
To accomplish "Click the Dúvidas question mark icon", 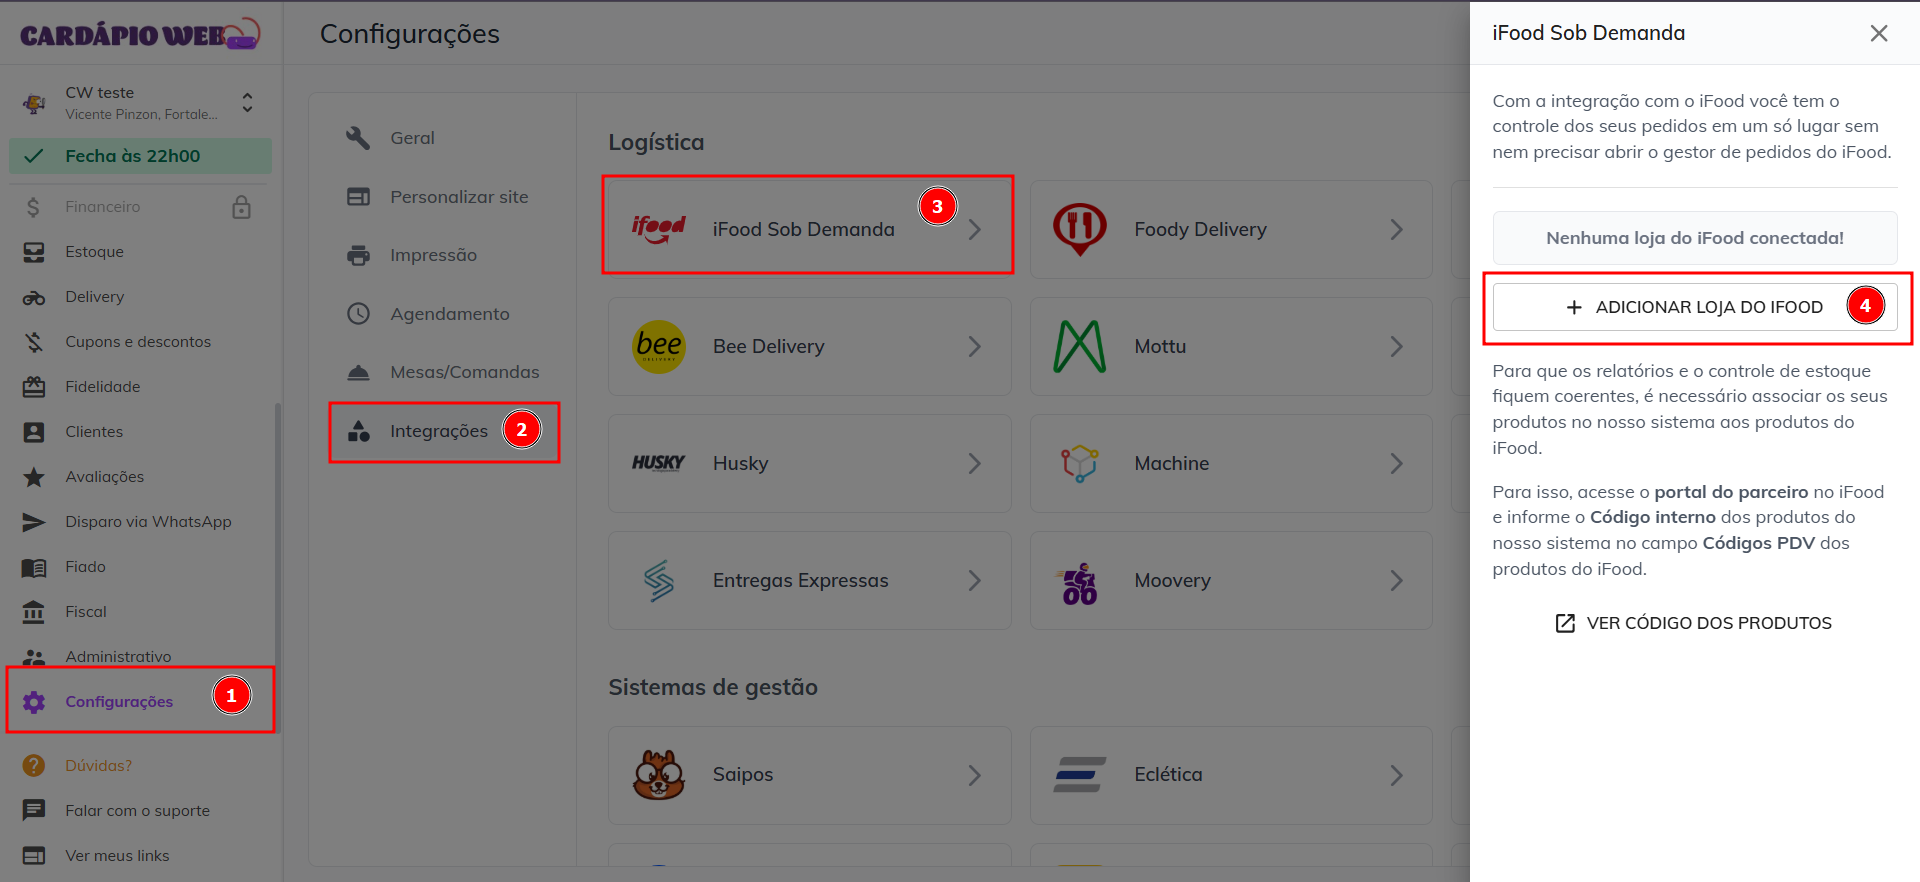I will point(34,766).
